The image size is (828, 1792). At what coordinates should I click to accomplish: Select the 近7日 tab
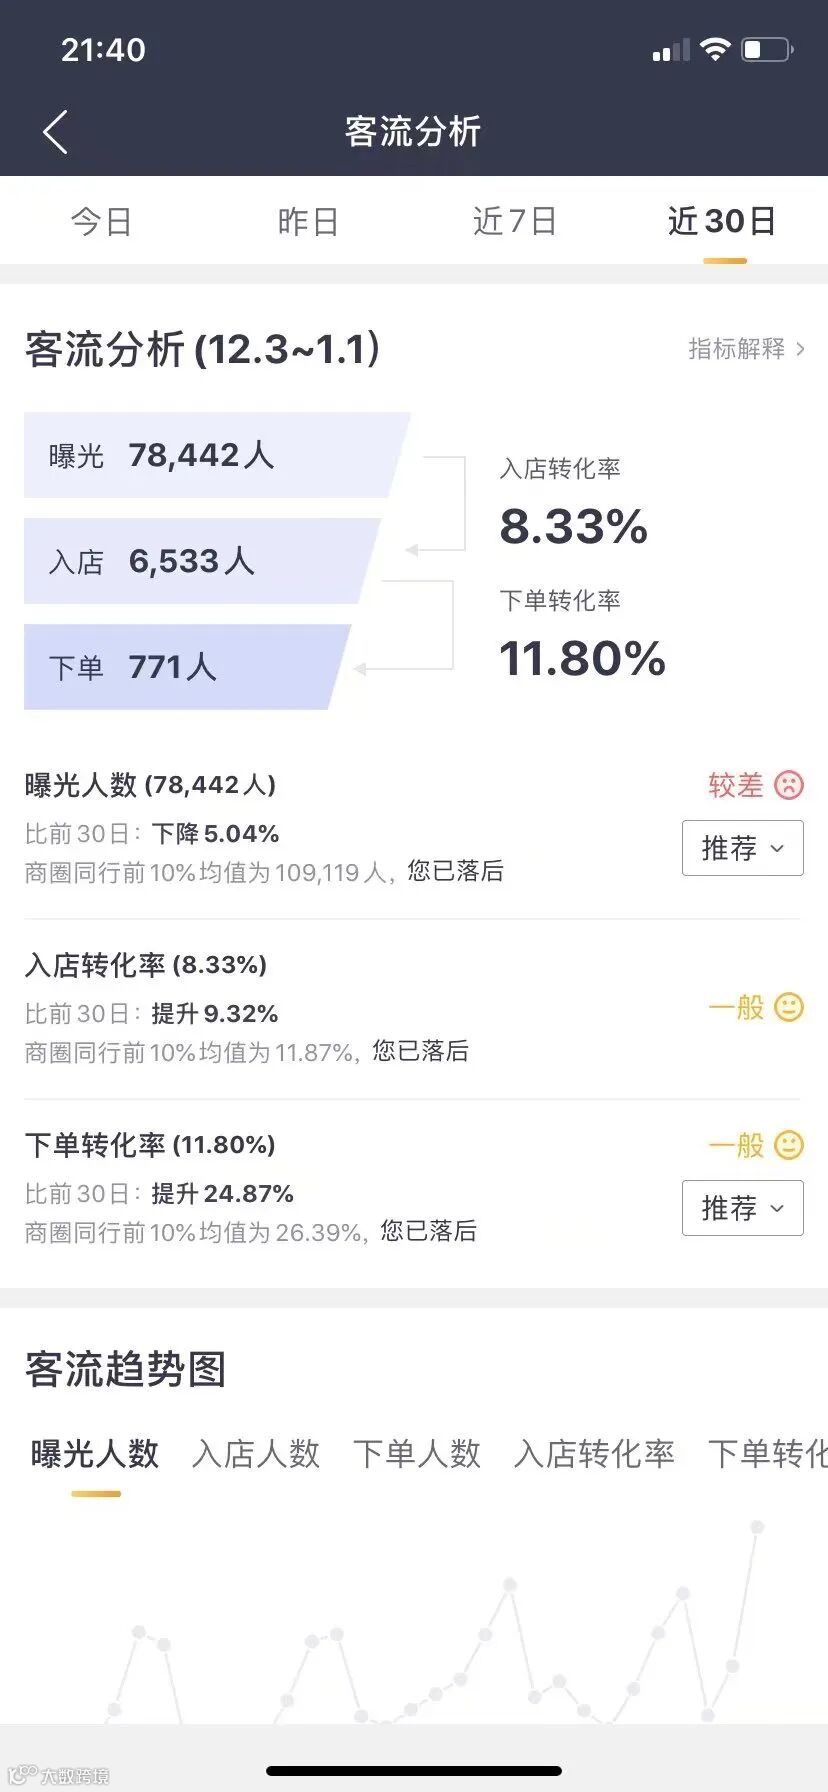pos(515,221)
